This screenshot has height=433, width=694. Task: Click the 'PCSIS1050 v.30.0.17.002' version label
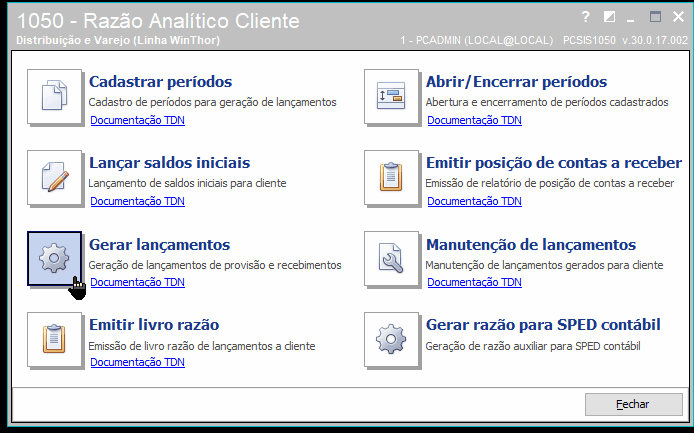pos(625,40)
